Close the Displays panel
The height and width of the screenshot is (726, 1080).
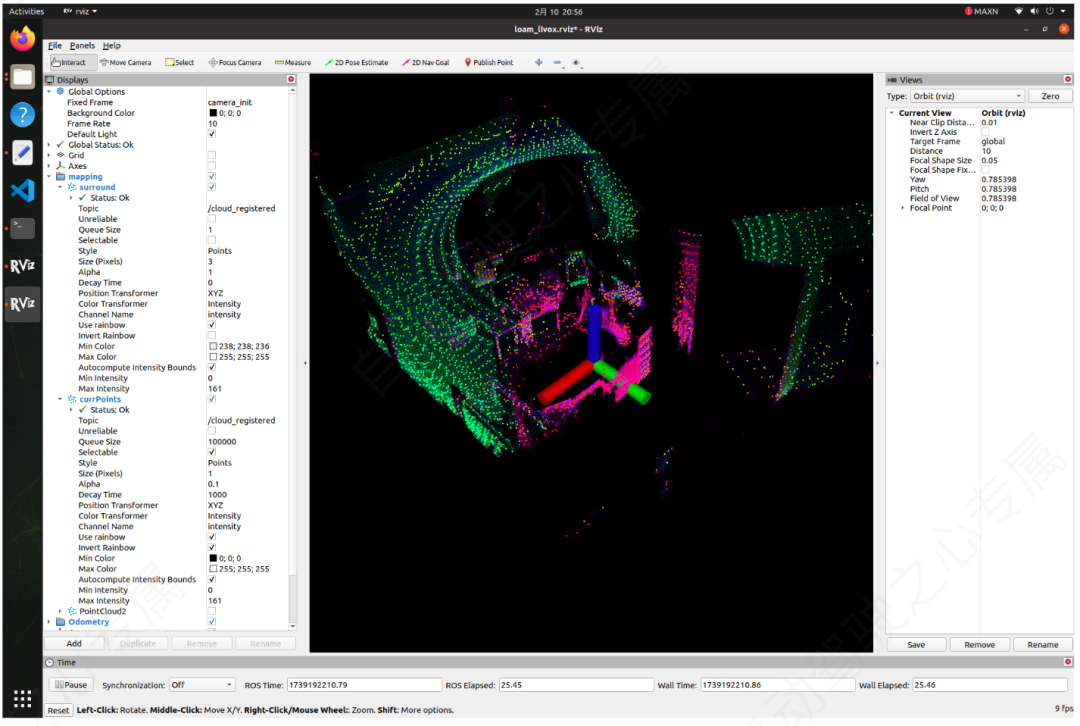coord(291,79)
